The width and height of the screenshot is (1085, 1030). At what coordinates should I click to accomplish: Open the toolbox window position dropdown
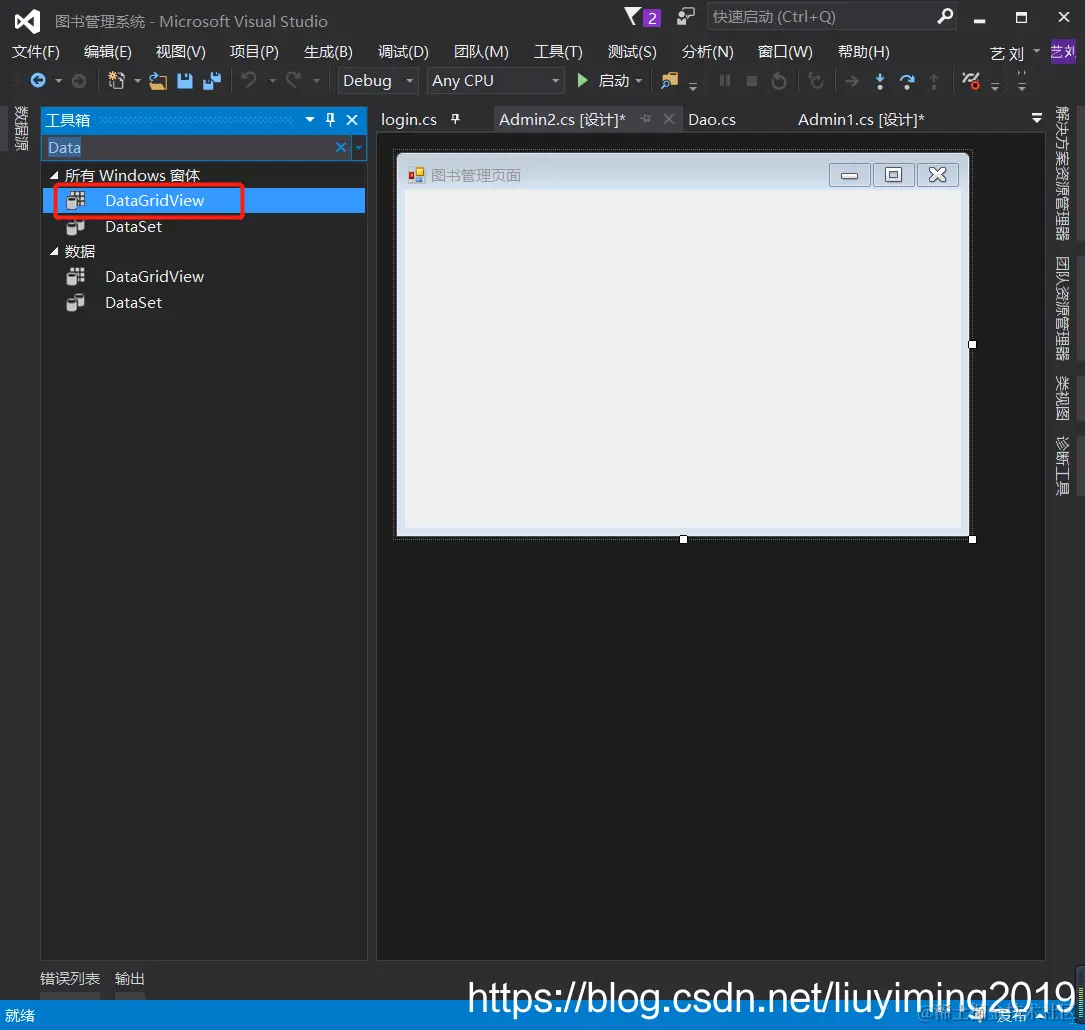point(309,120)
